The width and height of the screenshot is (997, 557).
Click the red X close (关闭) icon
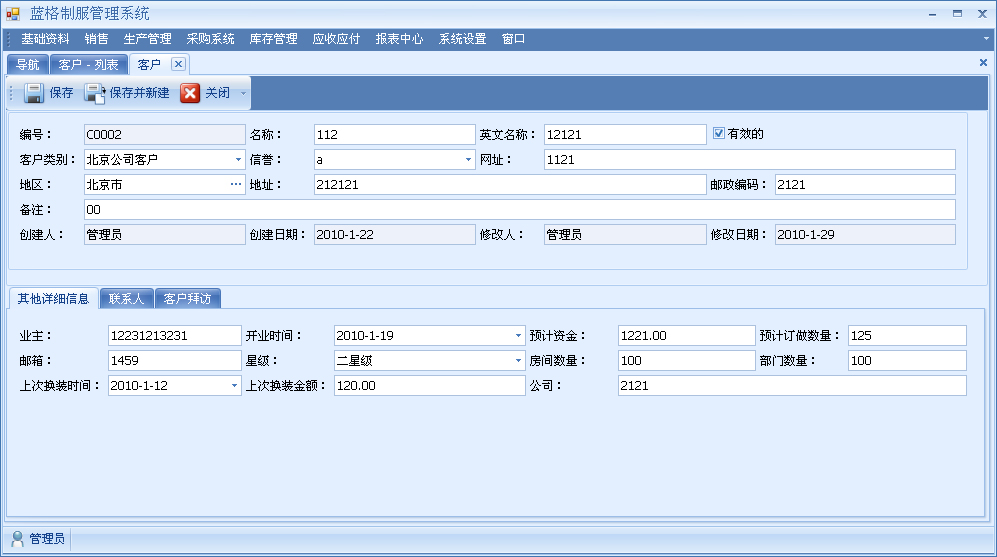[190, 93]
